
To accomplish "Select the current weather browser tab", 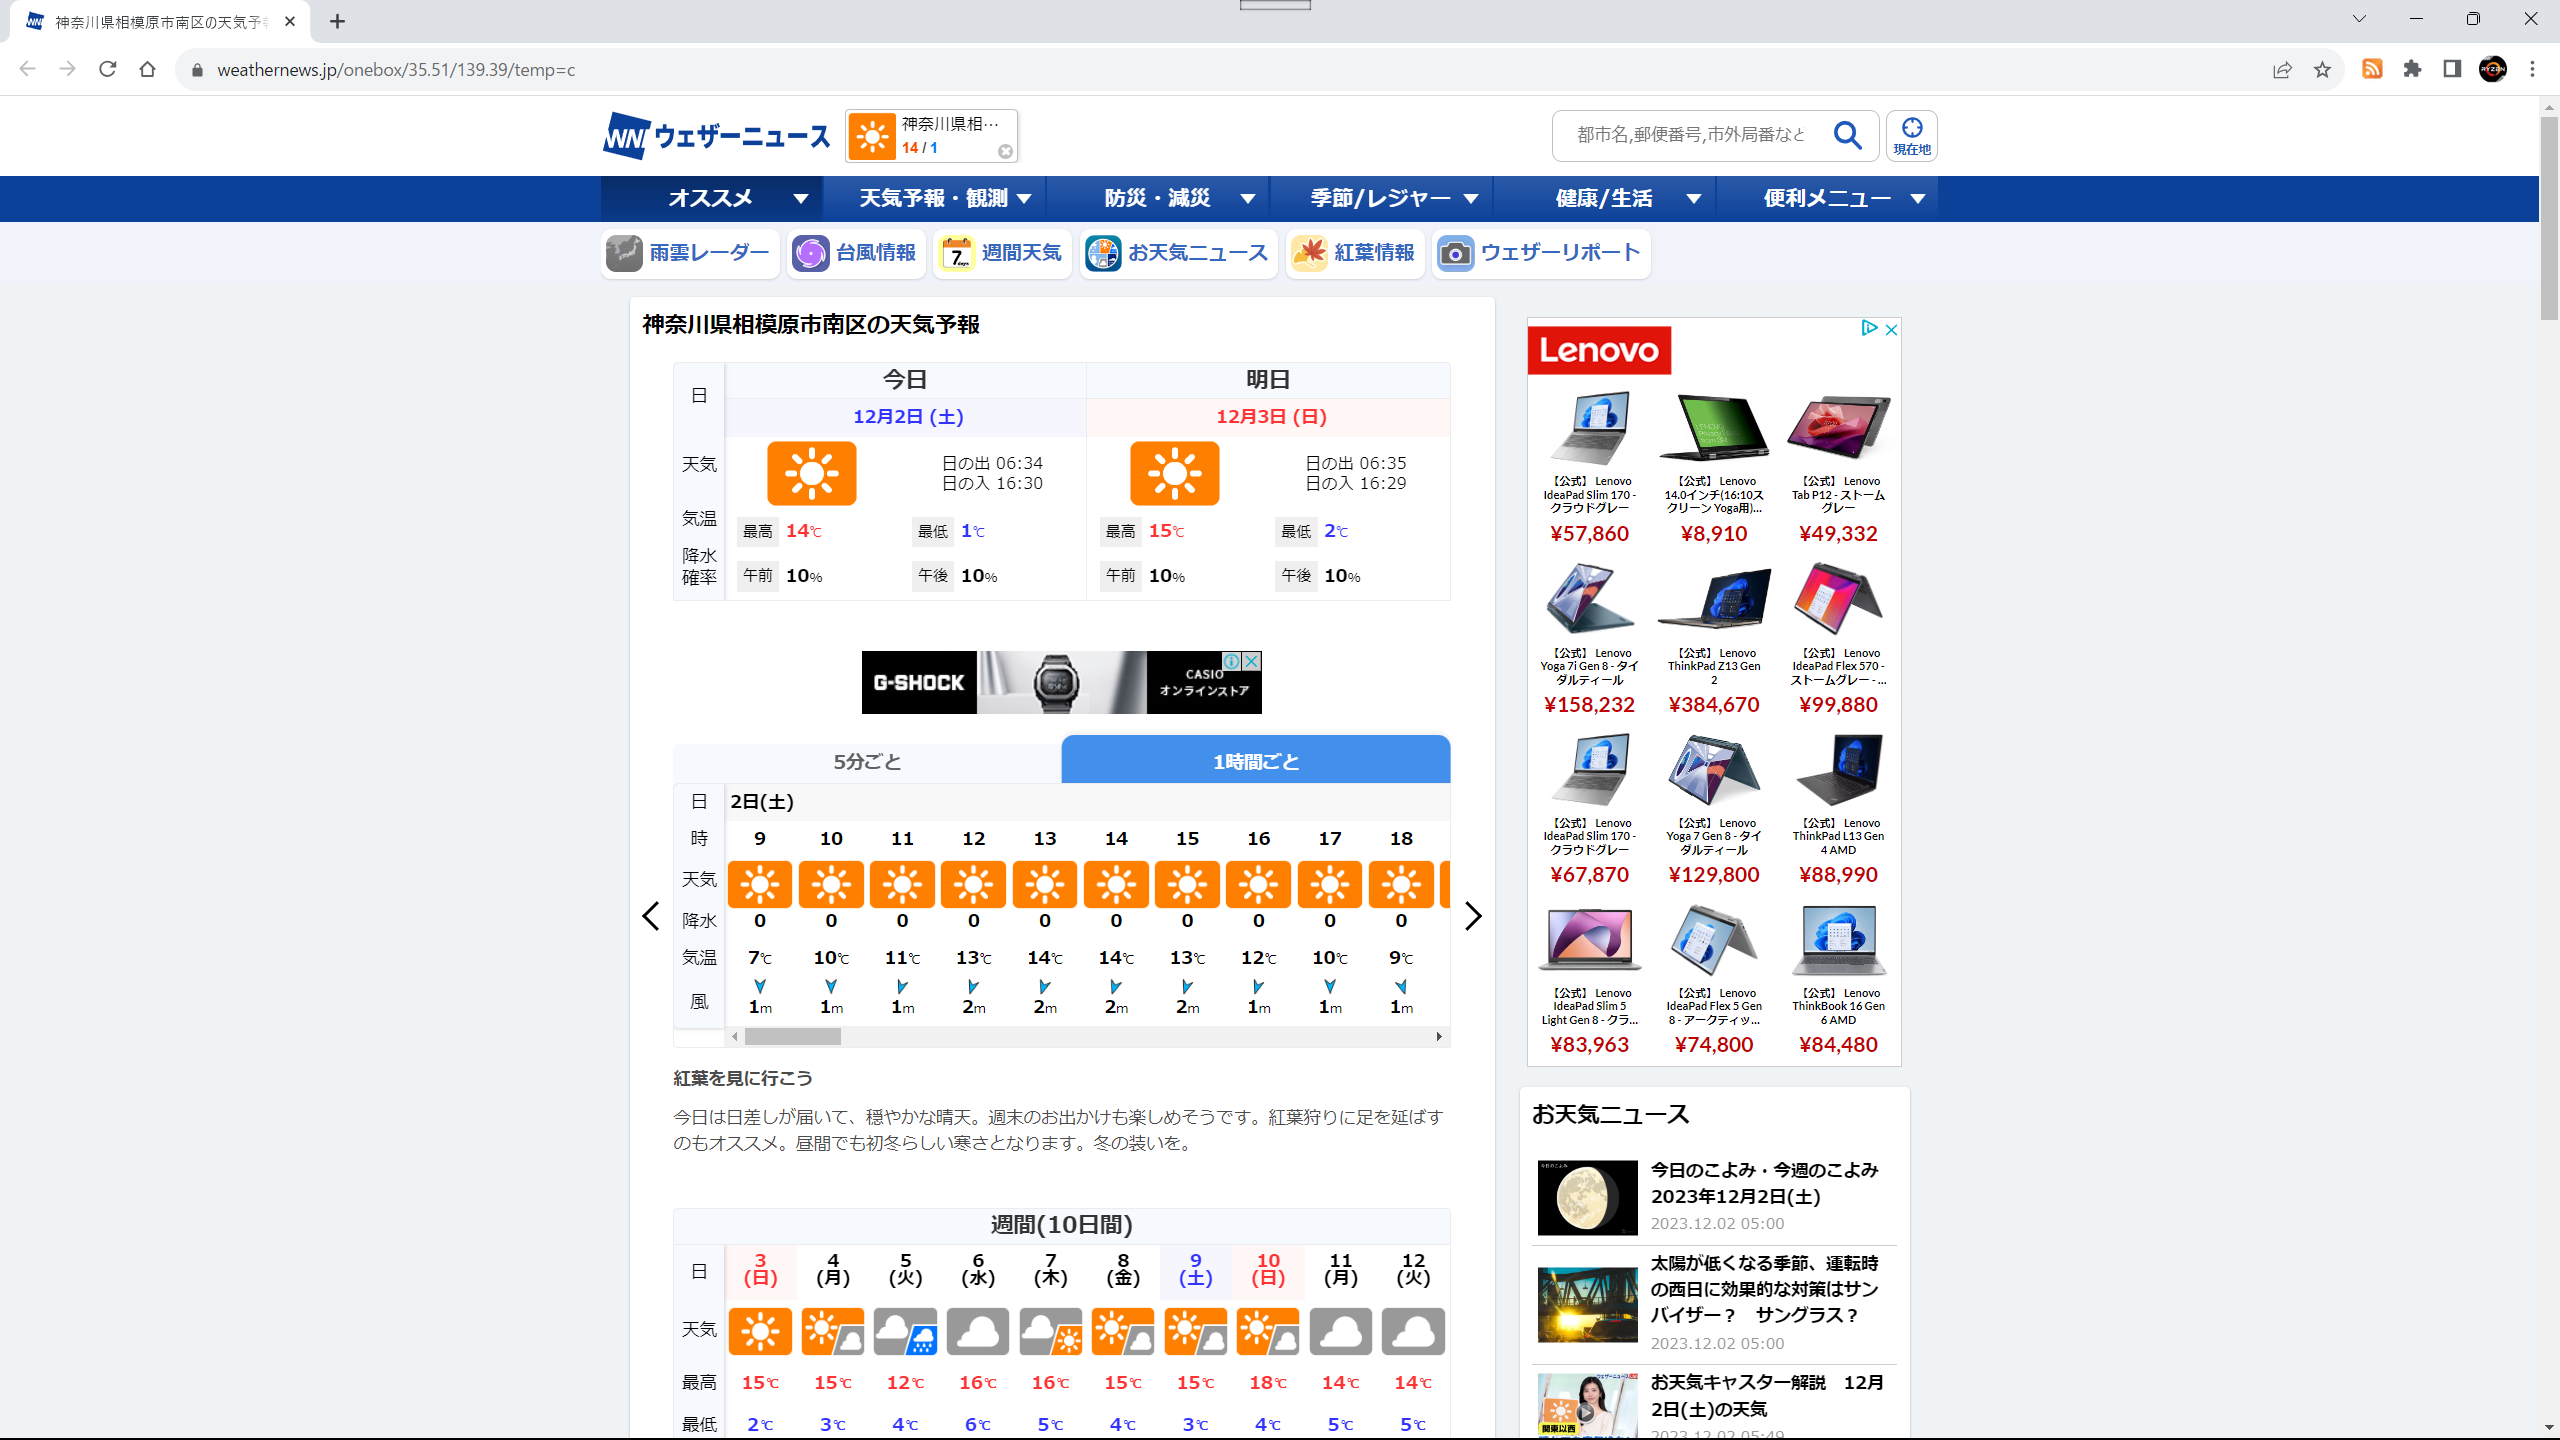I will (160, 22).
